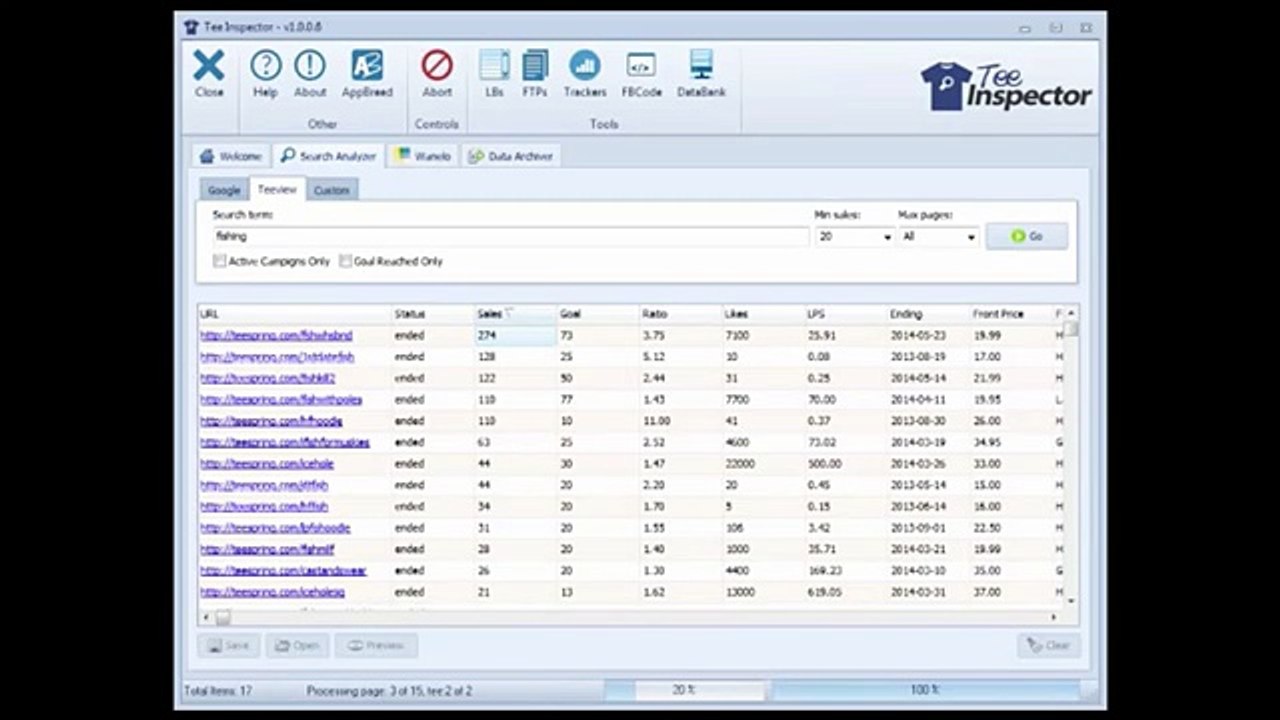
Task: Abort the running search
Action: tap(437, 74)
